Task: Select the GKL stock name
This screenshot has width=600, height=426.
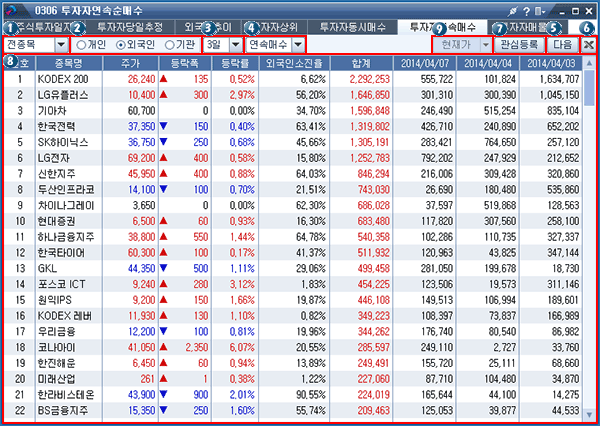Action: (x=47, y=269)
